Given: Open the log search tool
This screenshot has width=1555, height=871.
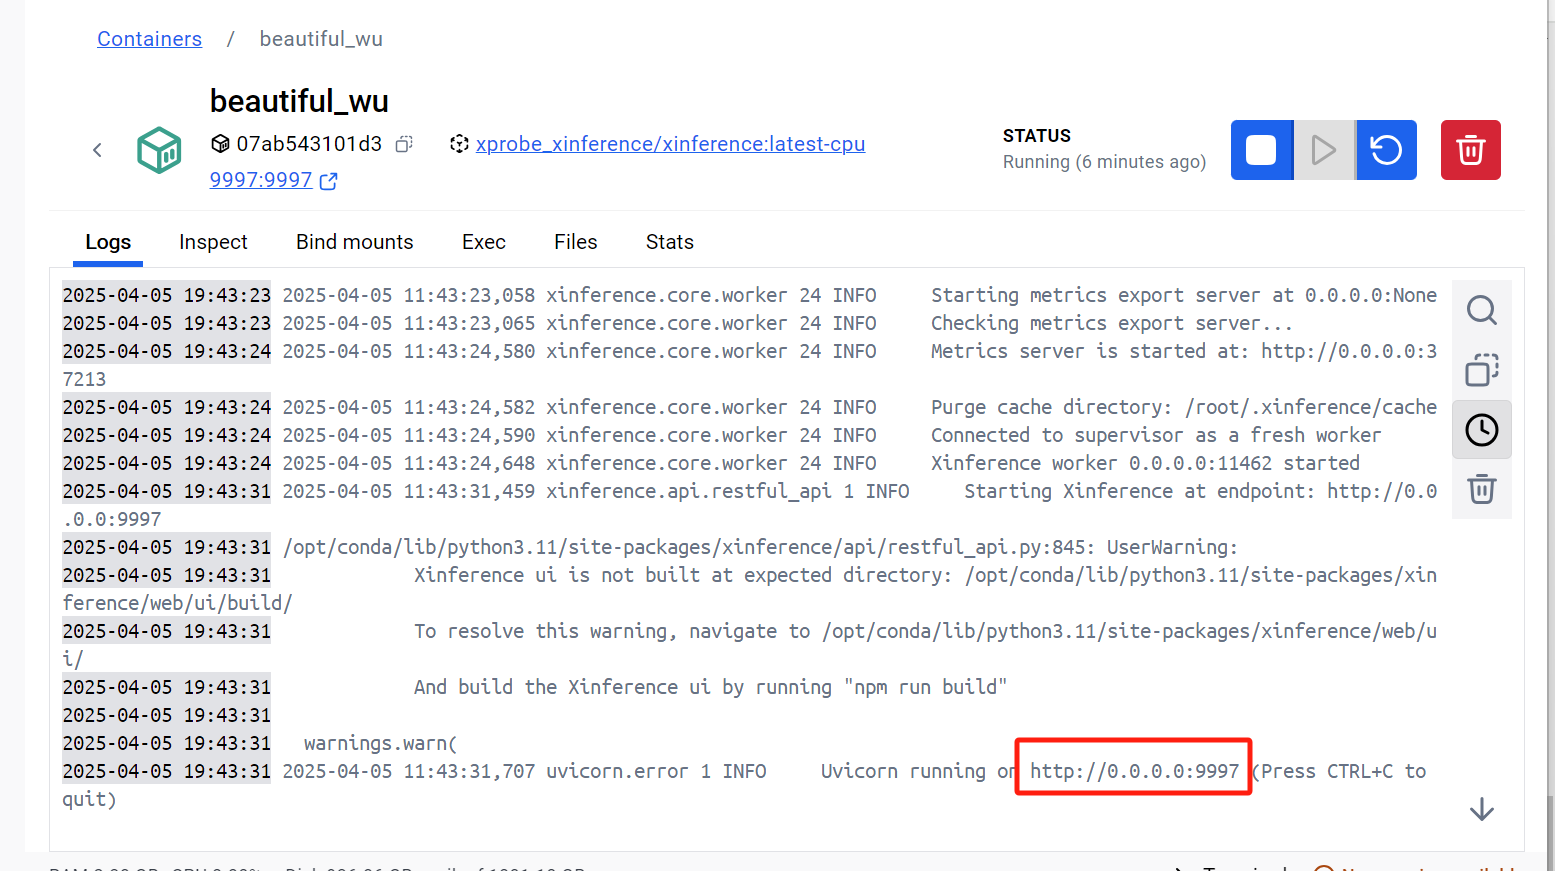Looking at the screenshot, I should [x=1481, y=311].
